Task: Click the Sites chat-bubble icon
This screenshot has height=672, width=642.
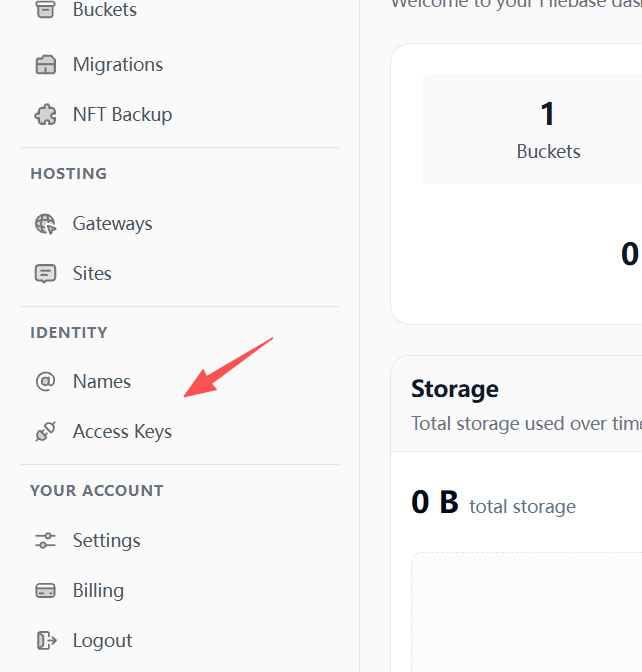Action: (45, 274)
